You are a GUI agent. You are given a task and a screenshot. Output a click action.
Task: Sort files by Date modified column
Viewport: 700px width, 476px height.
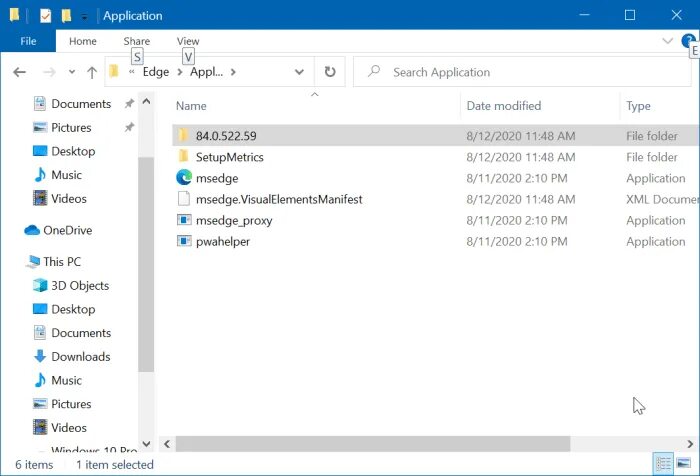point(504,106)
